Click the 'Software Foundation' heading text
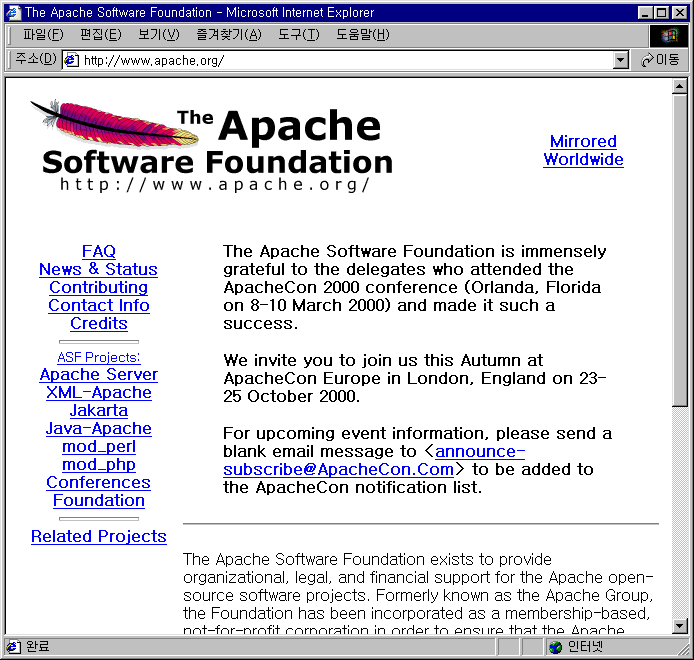 coord(217,162)
